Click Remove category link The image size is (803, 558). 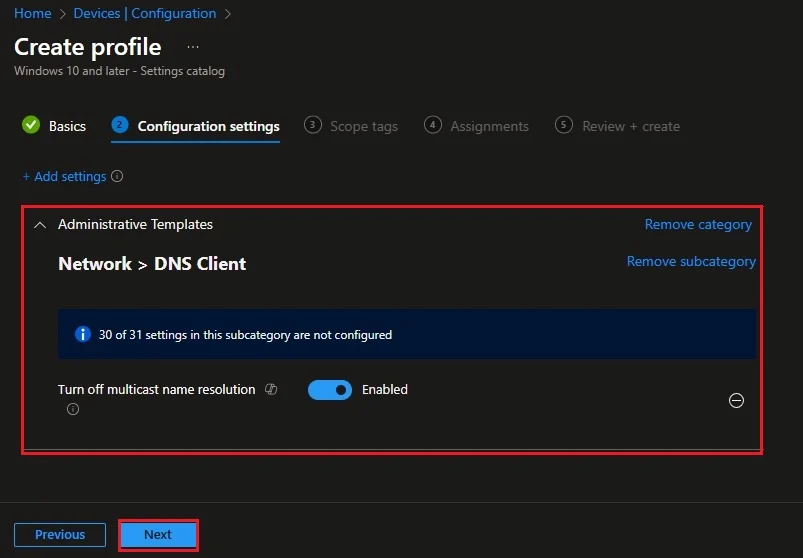click(698, 225)
